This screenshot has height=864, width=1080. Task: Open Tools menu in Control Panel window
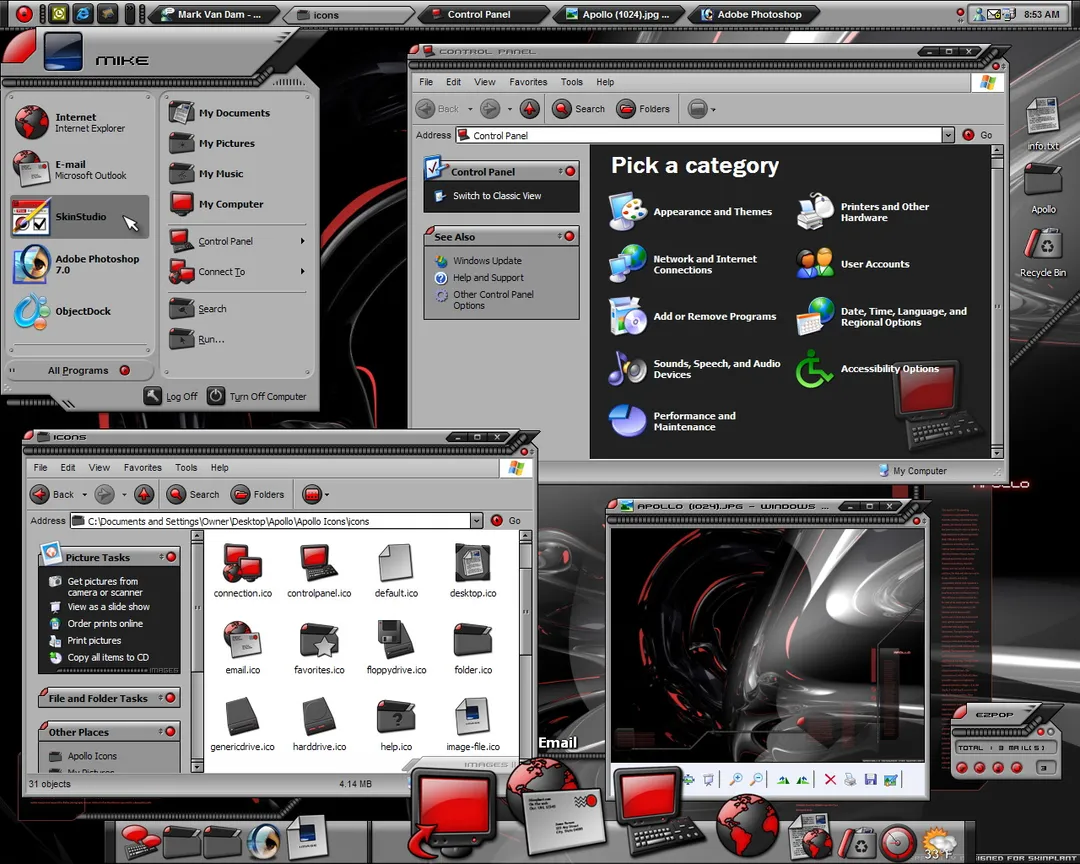(572, 82)
